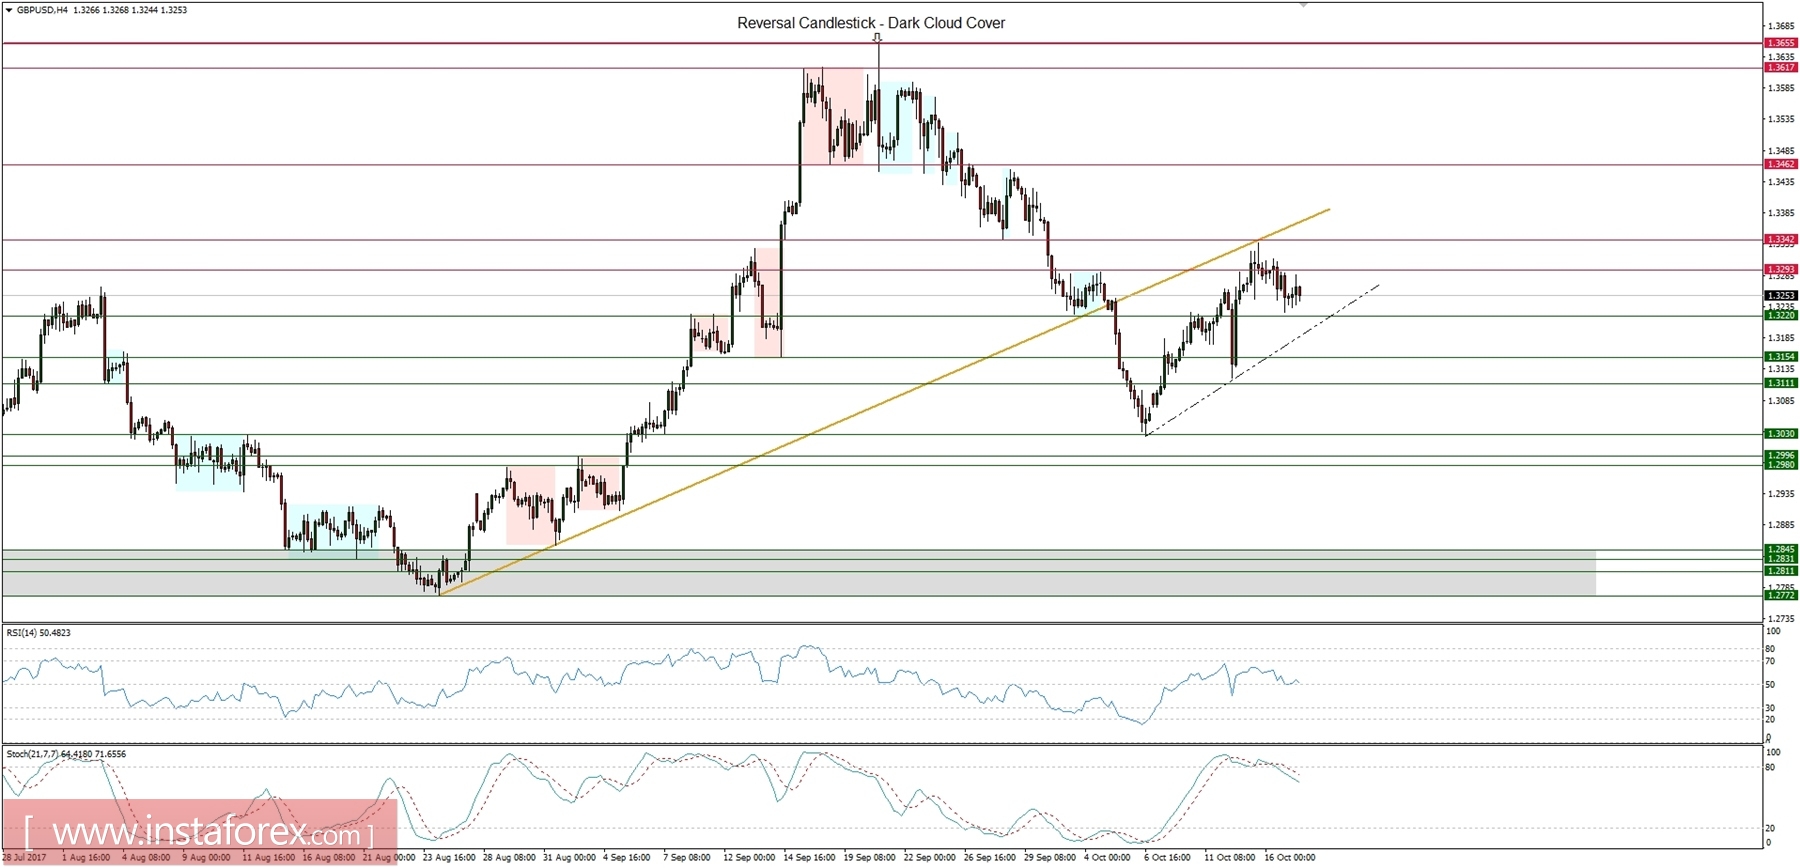Select the green 1.3154 support price label
Viewport: 1800px width, 868px height.
(1781, 356)
